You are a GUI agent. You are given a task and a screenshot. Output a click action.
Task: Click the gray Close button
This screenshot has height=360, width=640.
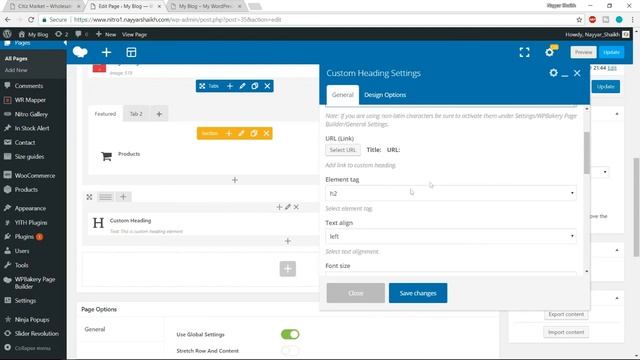point(356,293)
